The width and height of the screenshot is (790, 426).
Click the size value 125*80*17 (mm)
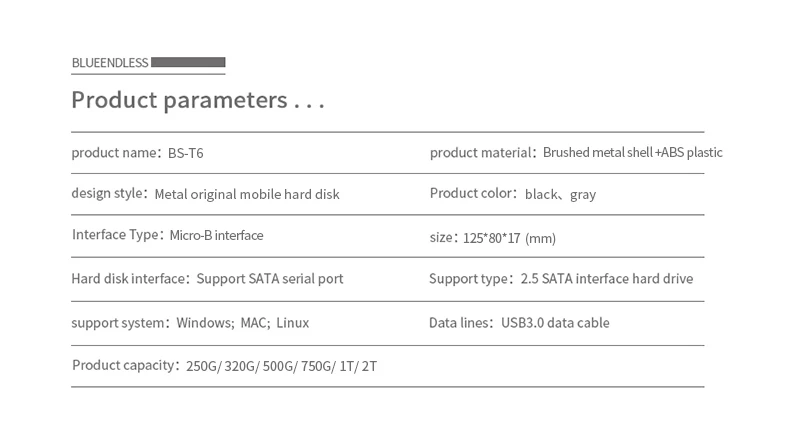click(509, 238)
